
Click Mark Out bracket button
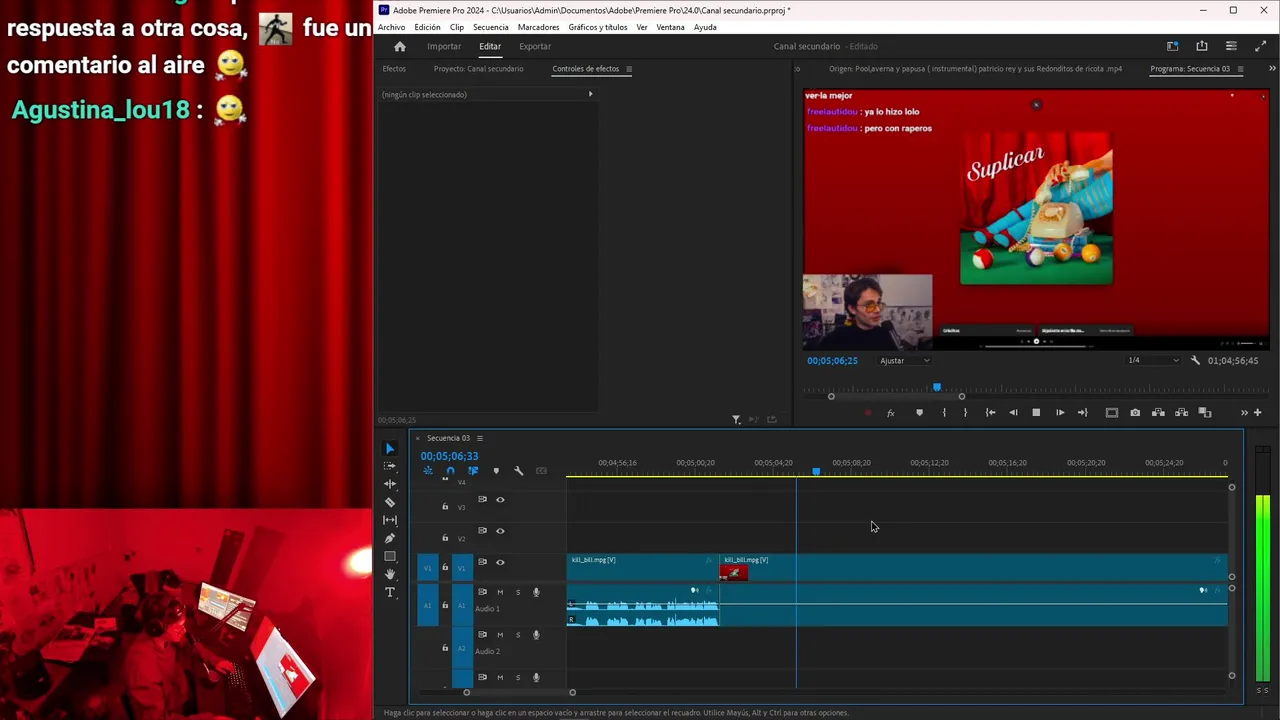965,413
